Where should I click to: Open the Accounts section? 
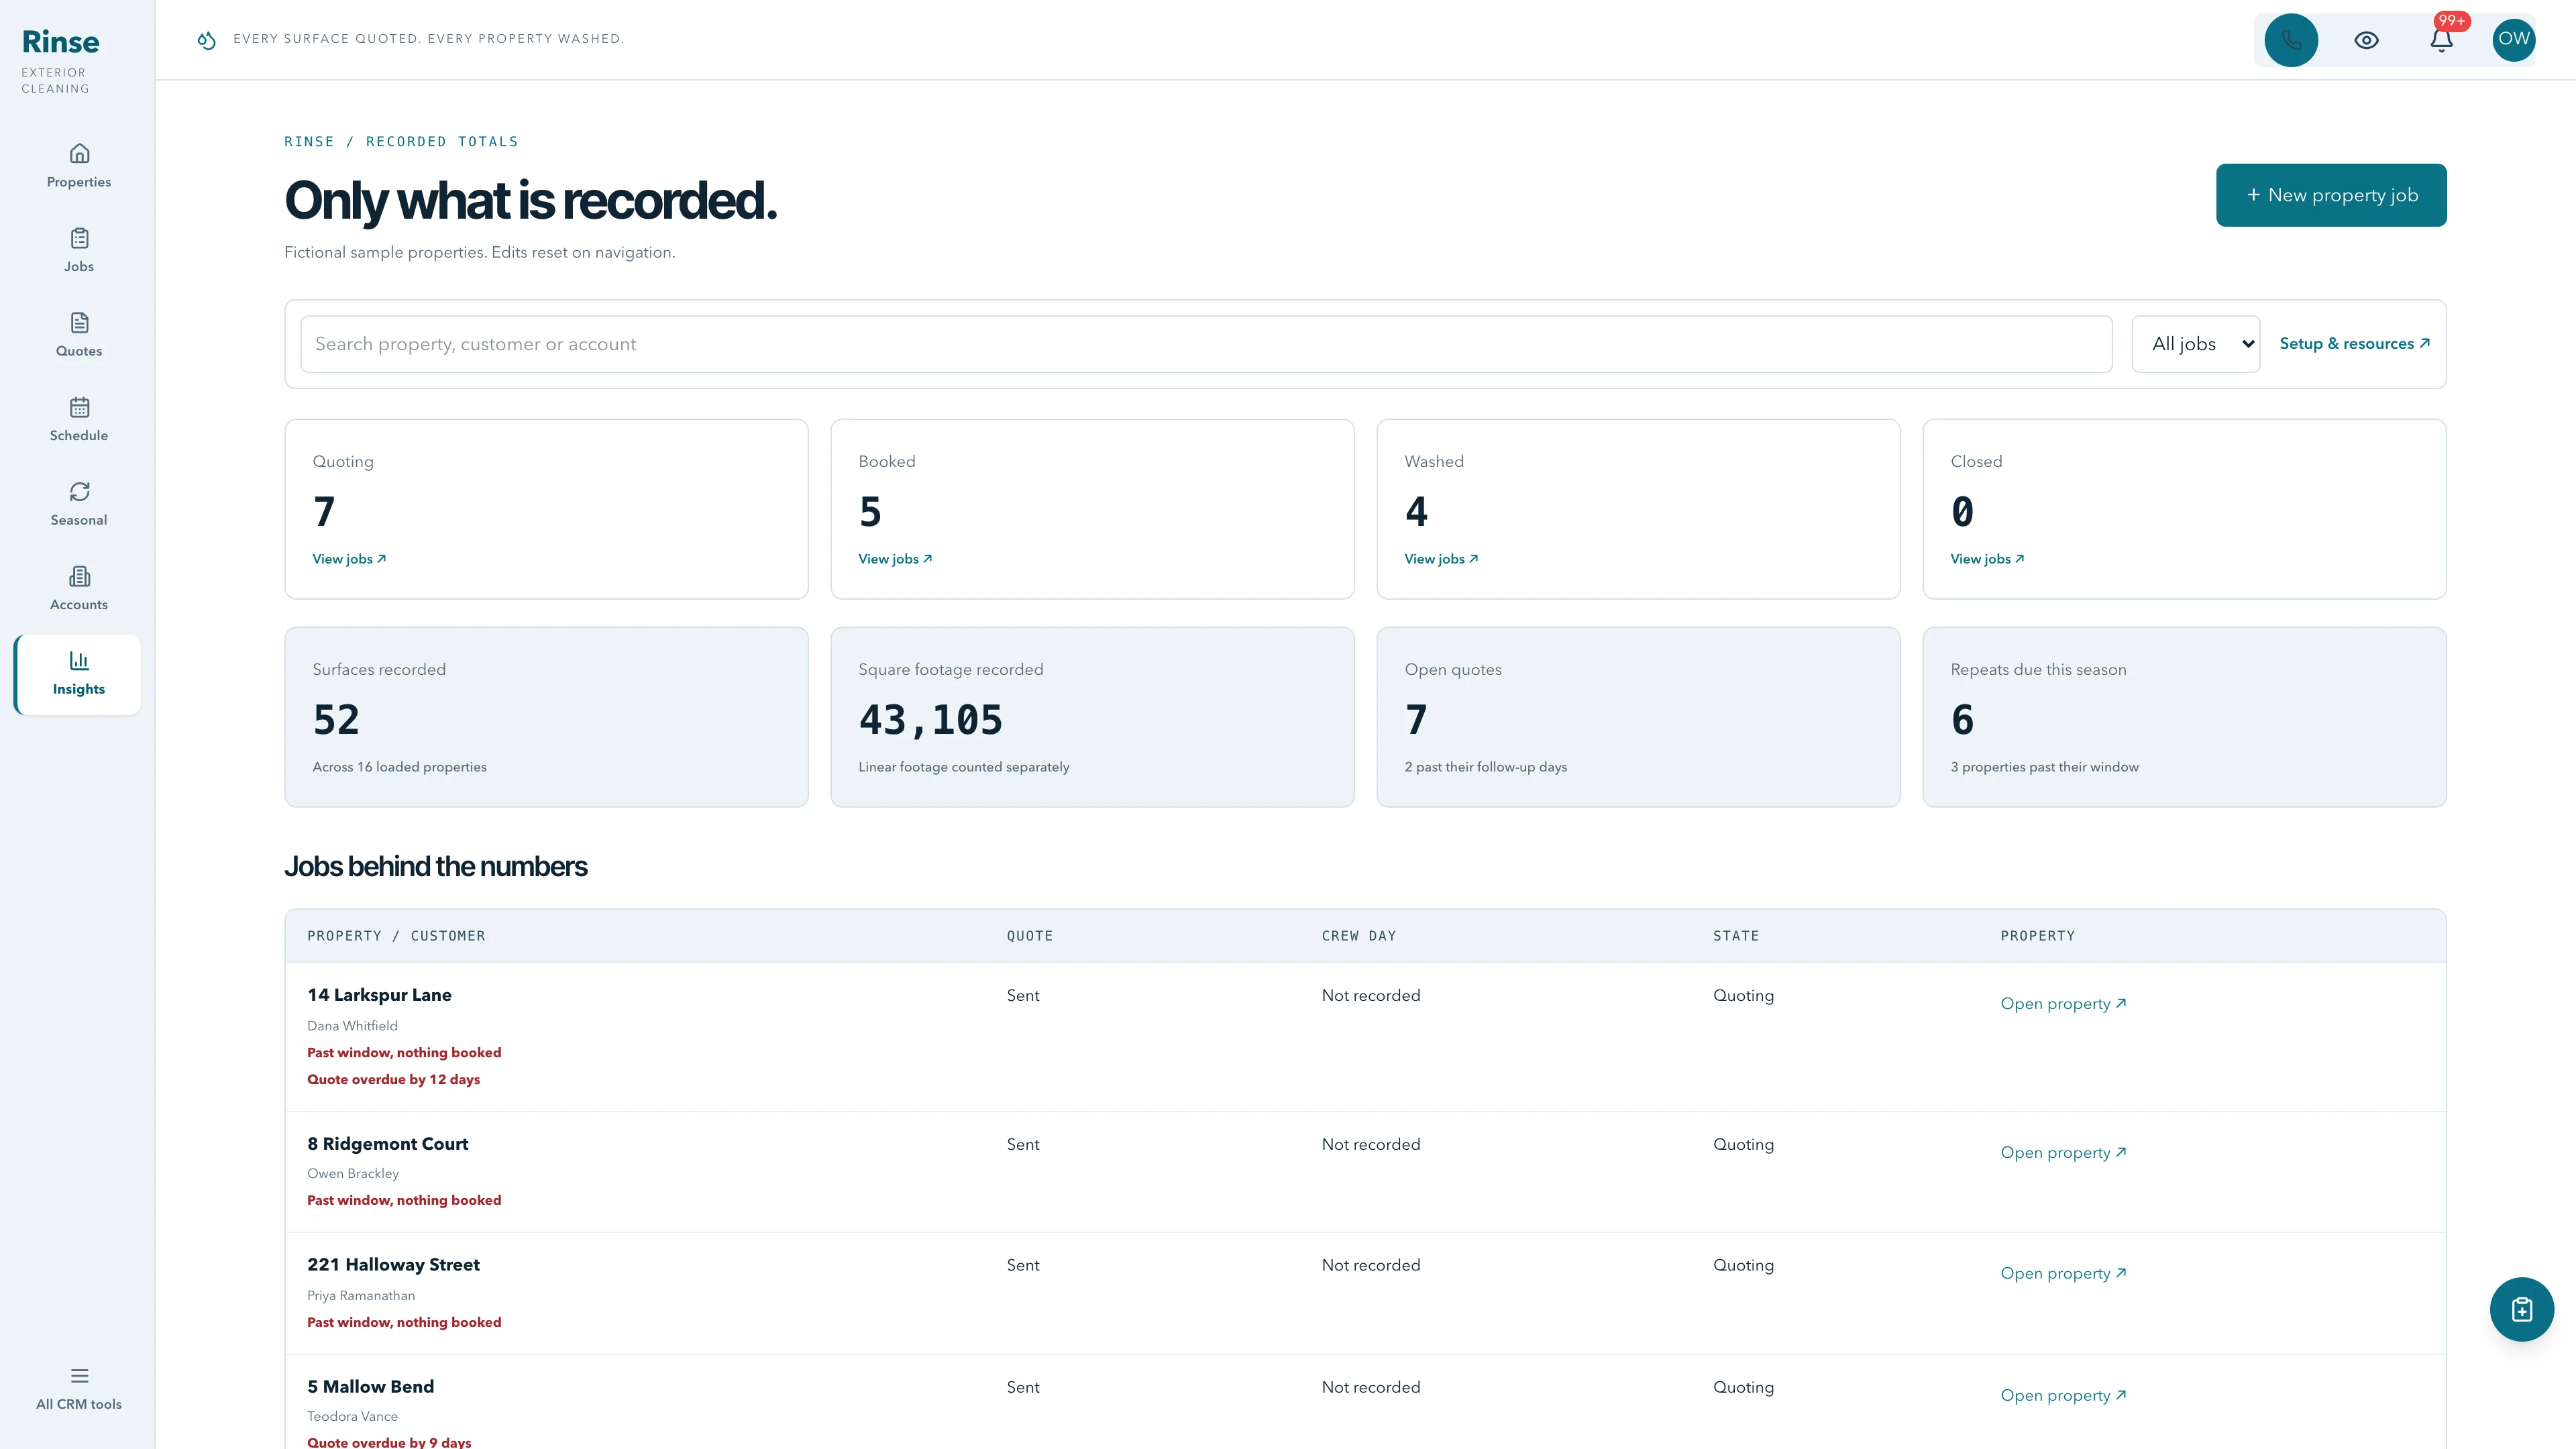pos(78,589)
